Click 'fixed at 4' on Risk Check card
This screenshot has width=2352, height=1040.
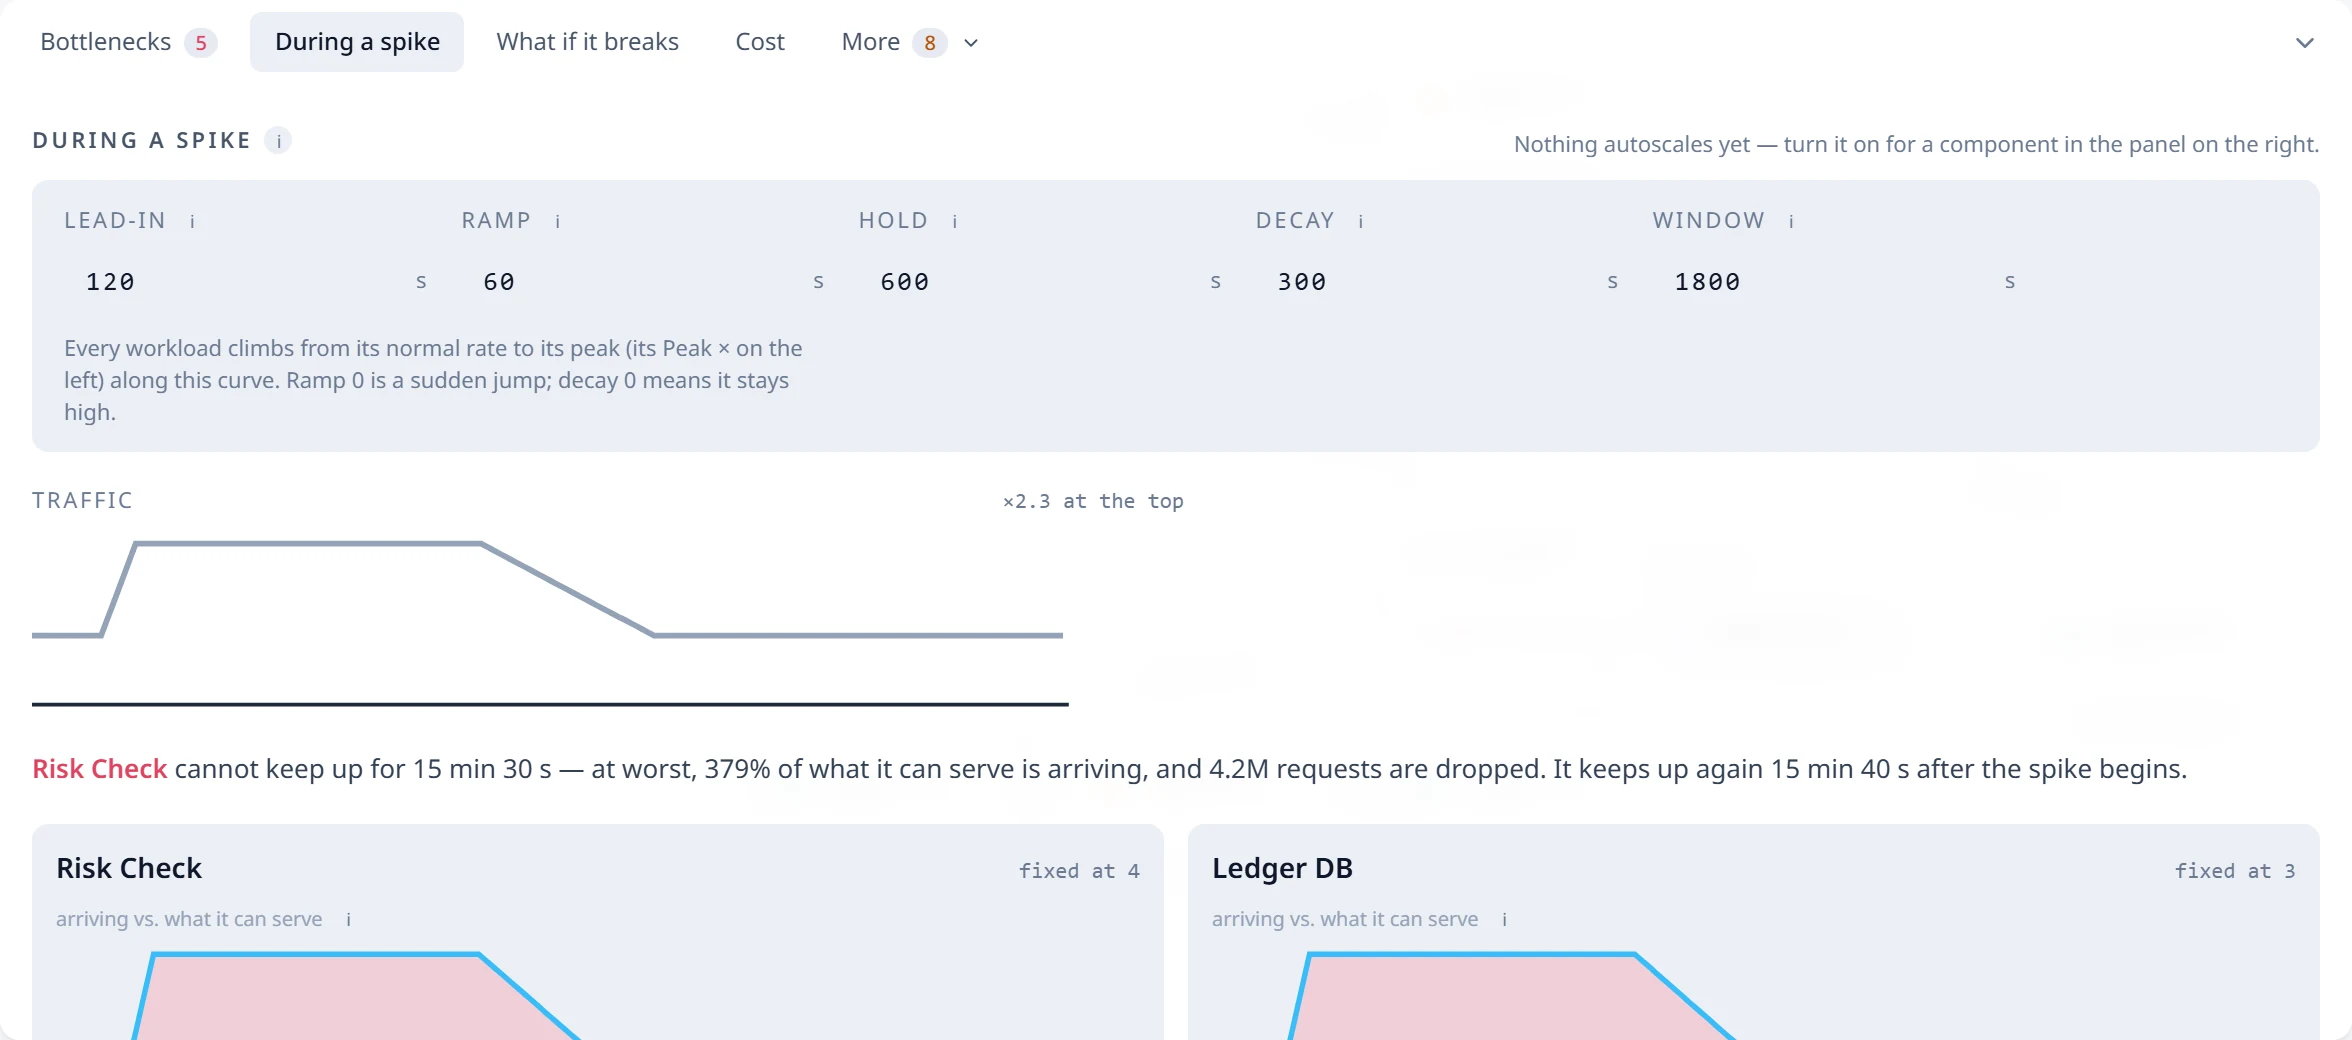point(1079,871)
